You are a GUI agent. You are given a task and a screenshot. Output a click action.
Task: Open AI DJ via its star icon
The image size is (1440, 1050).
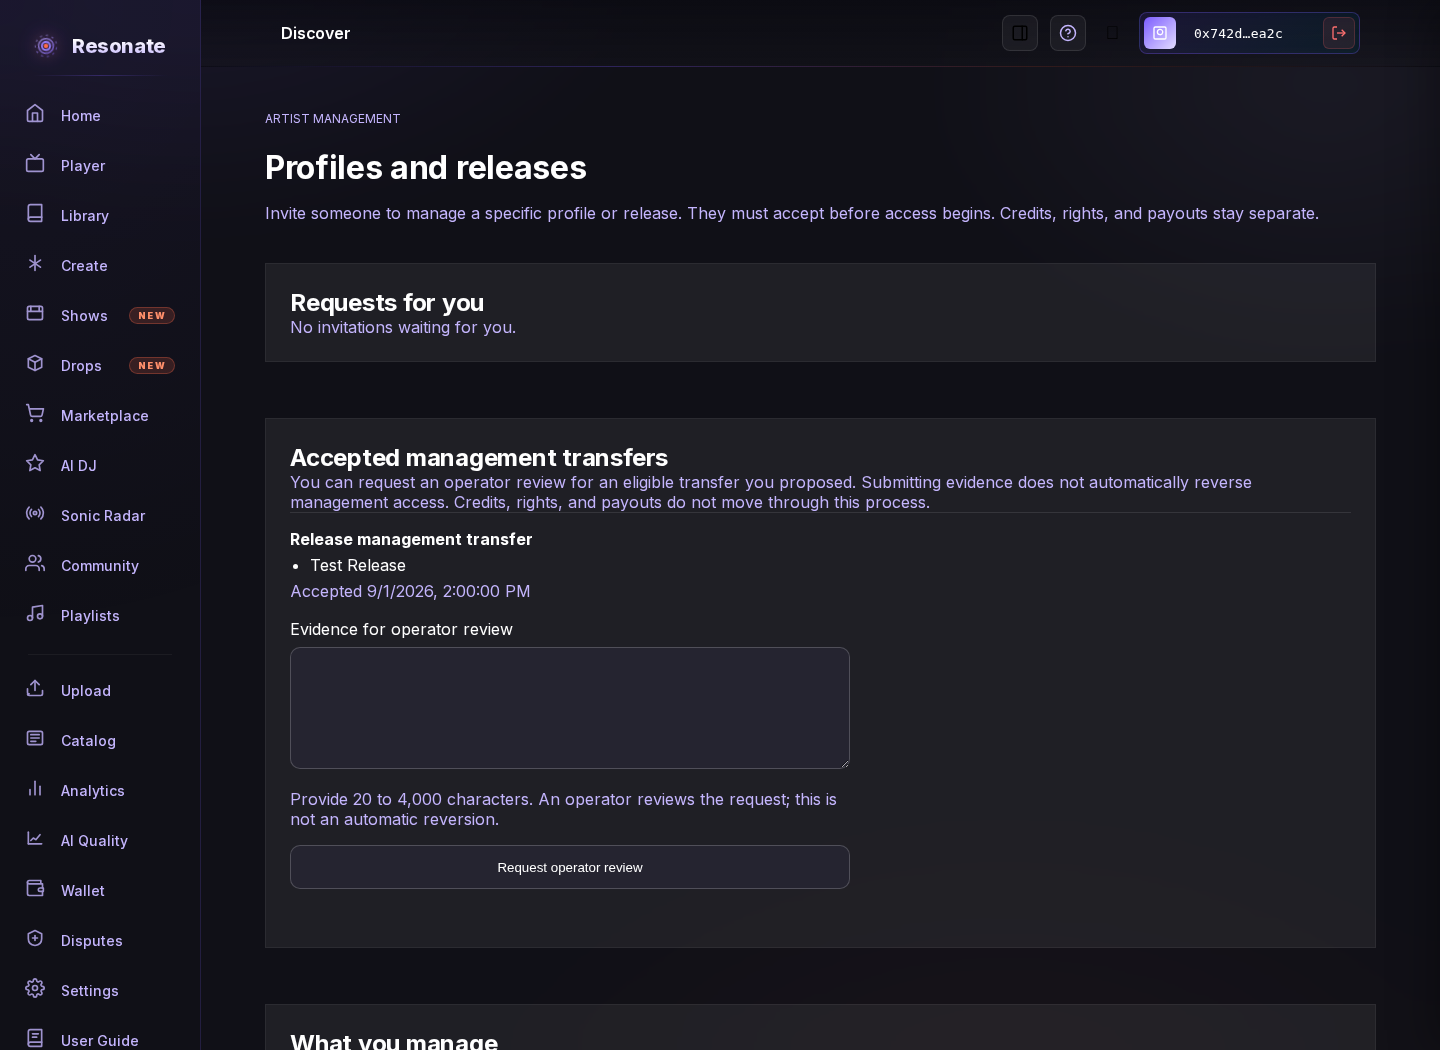(35, 463)
